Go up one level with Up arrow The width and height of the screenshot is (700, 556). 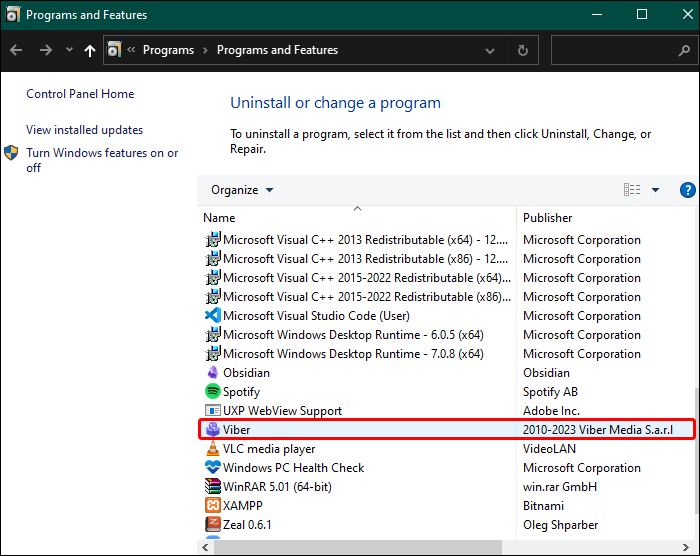pyautogui.click(x=91, y=50)
